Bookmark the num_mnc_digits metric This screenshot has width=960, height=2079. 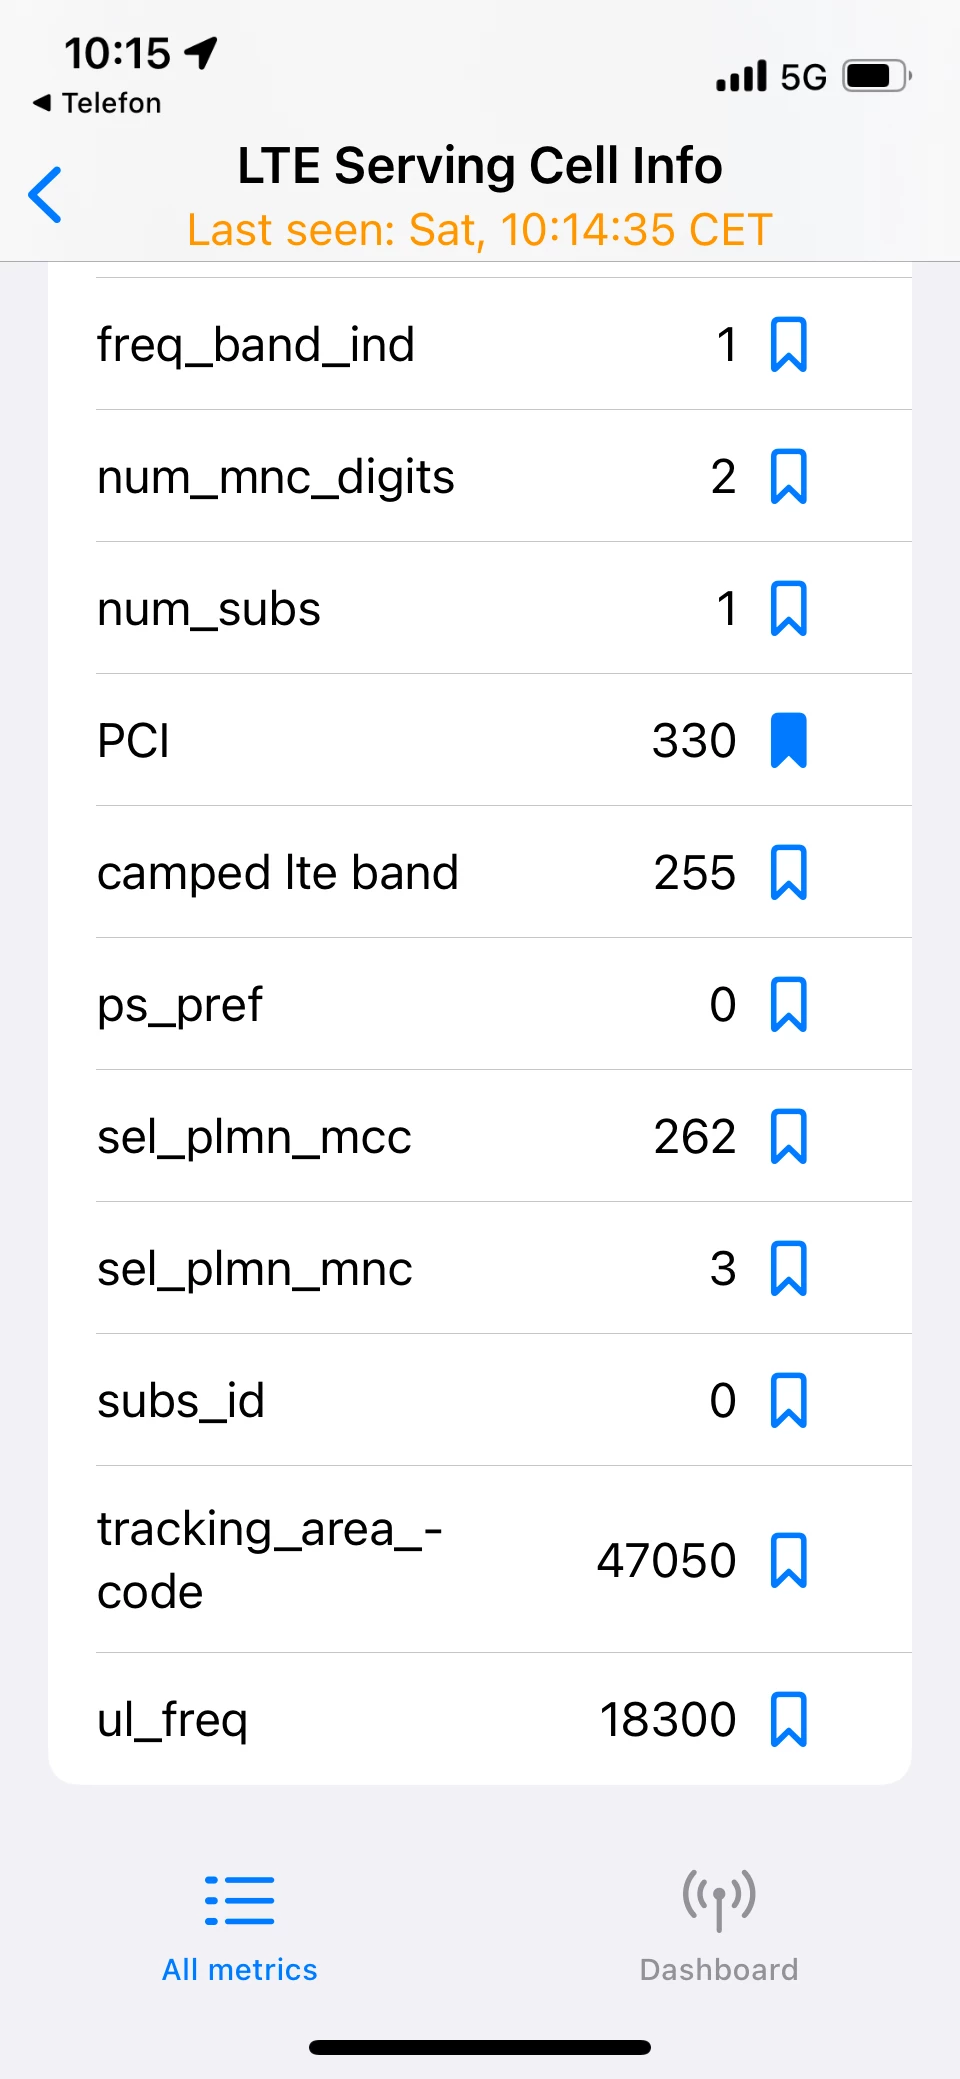click(788, 477)
